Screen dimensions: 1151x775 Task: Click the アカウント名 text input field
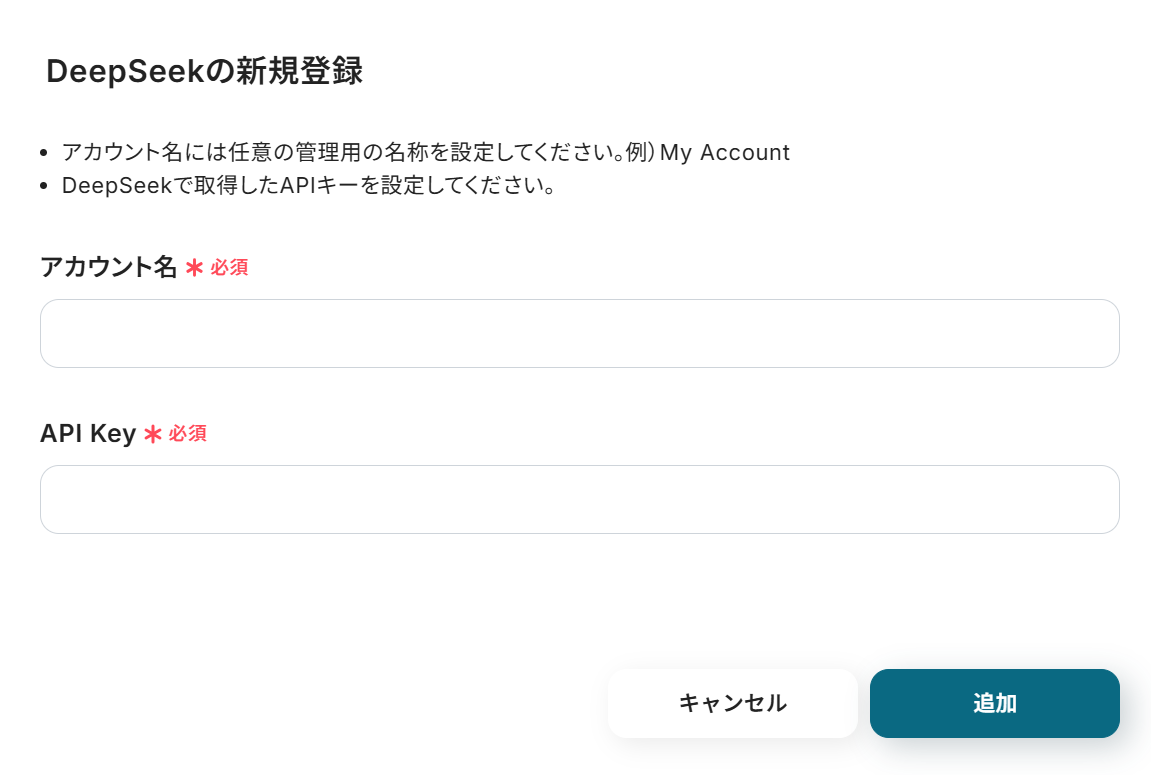pyautogui.click(x=579, y=333)
